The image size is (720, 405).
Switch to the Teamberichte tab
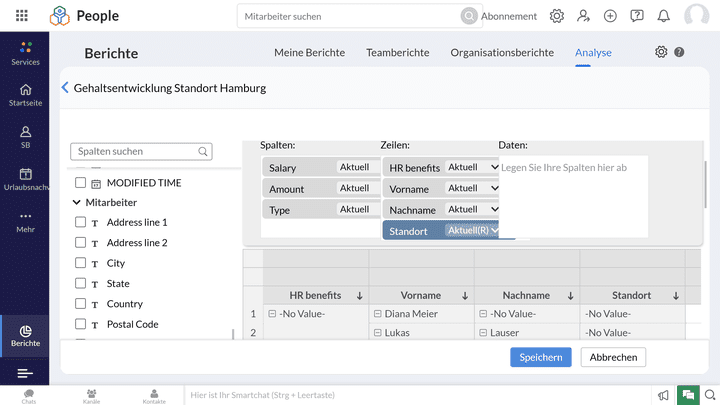coord(397,53)
